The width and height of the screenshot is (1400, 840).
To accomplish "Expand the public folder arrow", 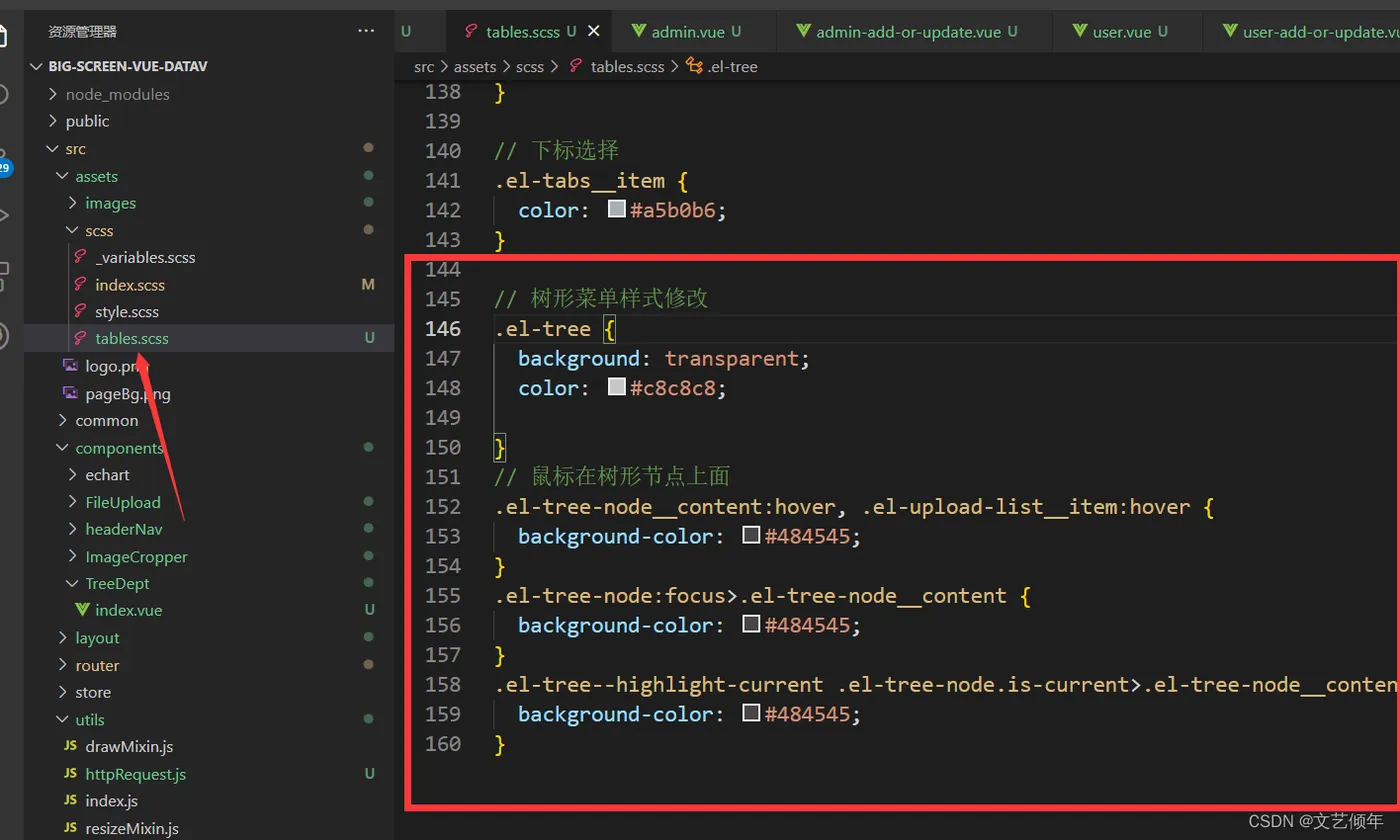I will 53,121.
